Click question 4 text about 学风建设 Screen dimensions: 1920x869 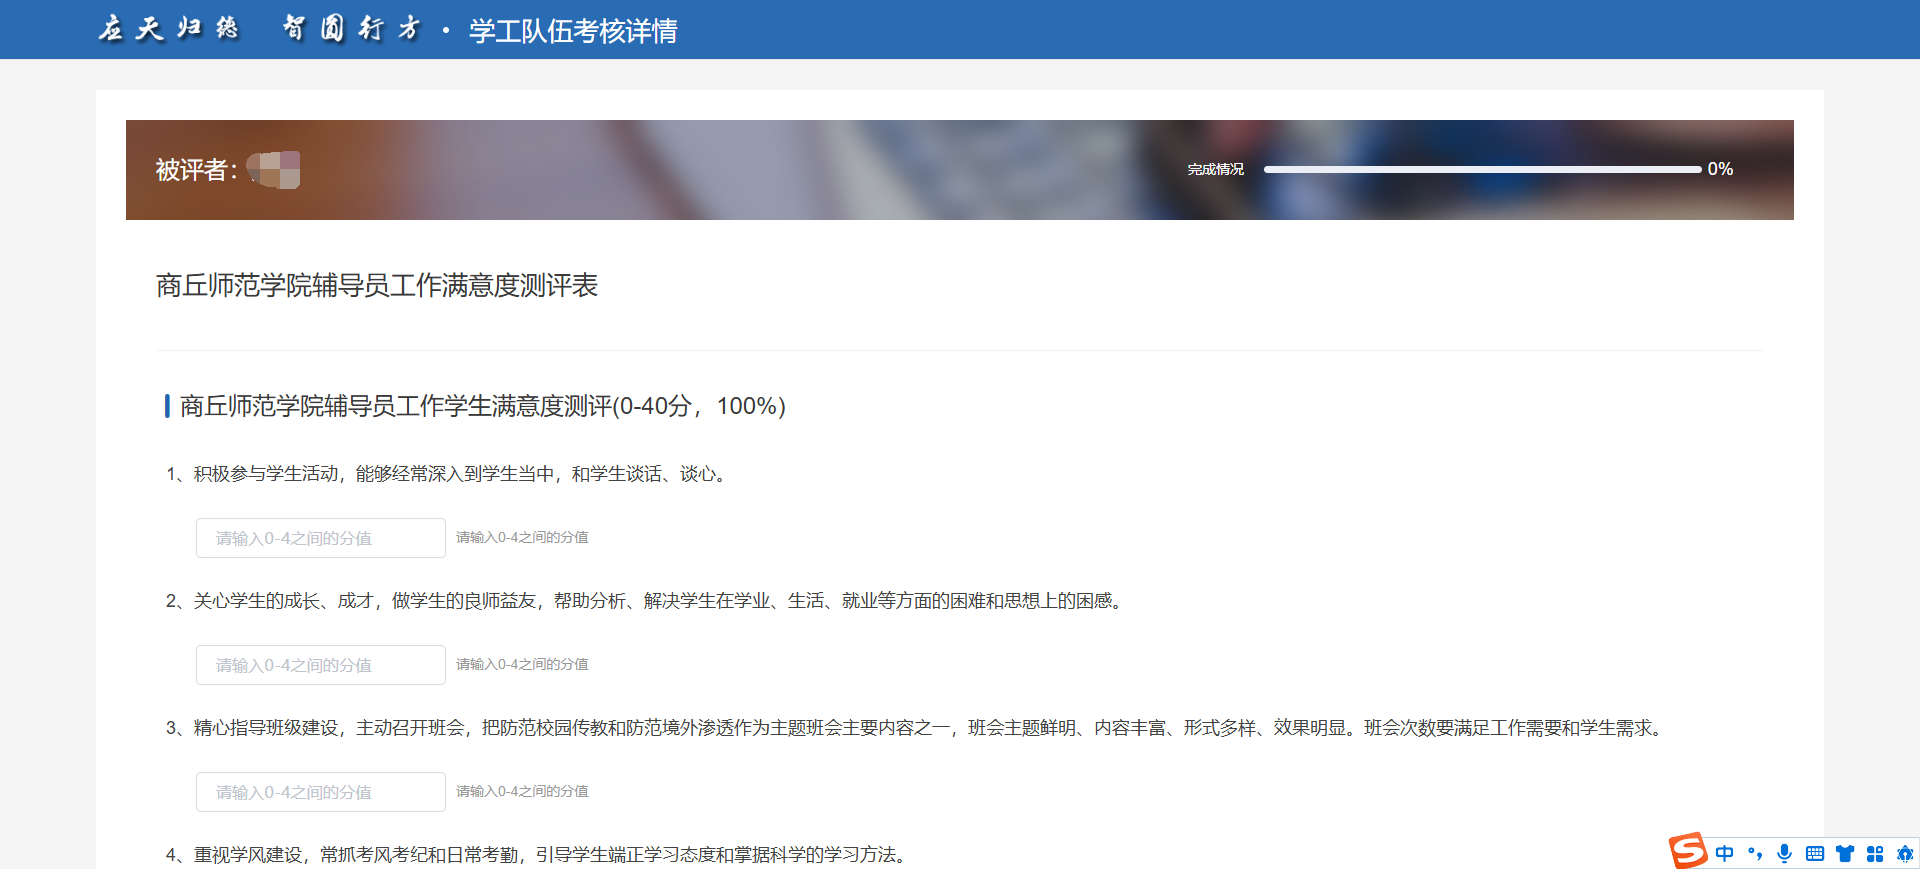(538, 855)
